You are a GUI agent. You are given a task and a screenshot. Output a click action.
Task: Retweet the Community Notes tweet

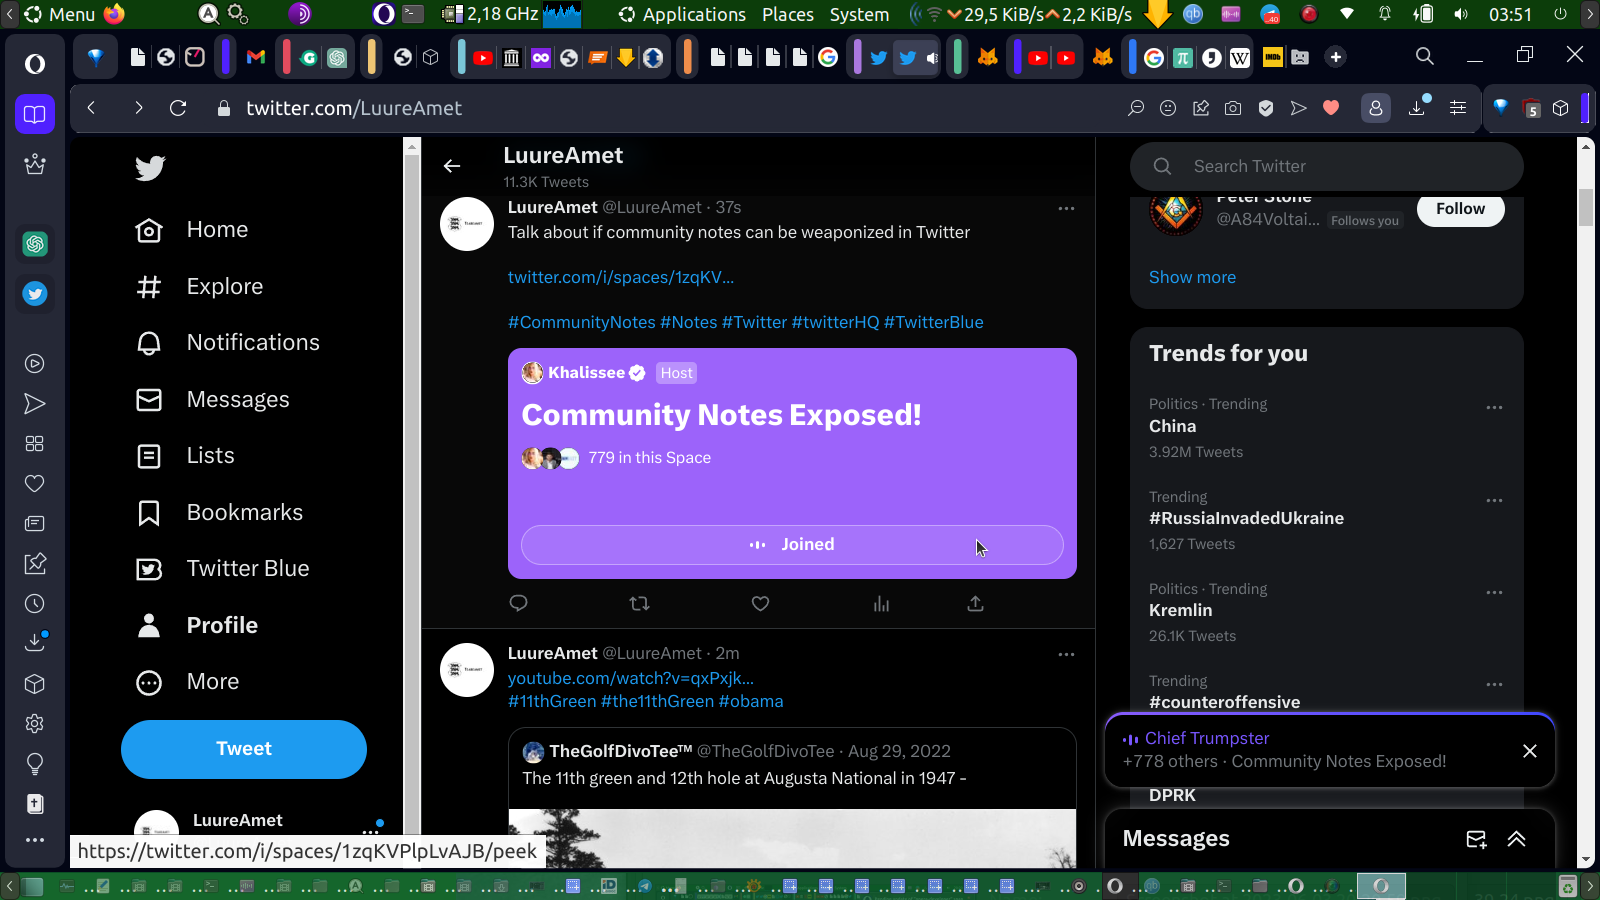click(639, 603)
